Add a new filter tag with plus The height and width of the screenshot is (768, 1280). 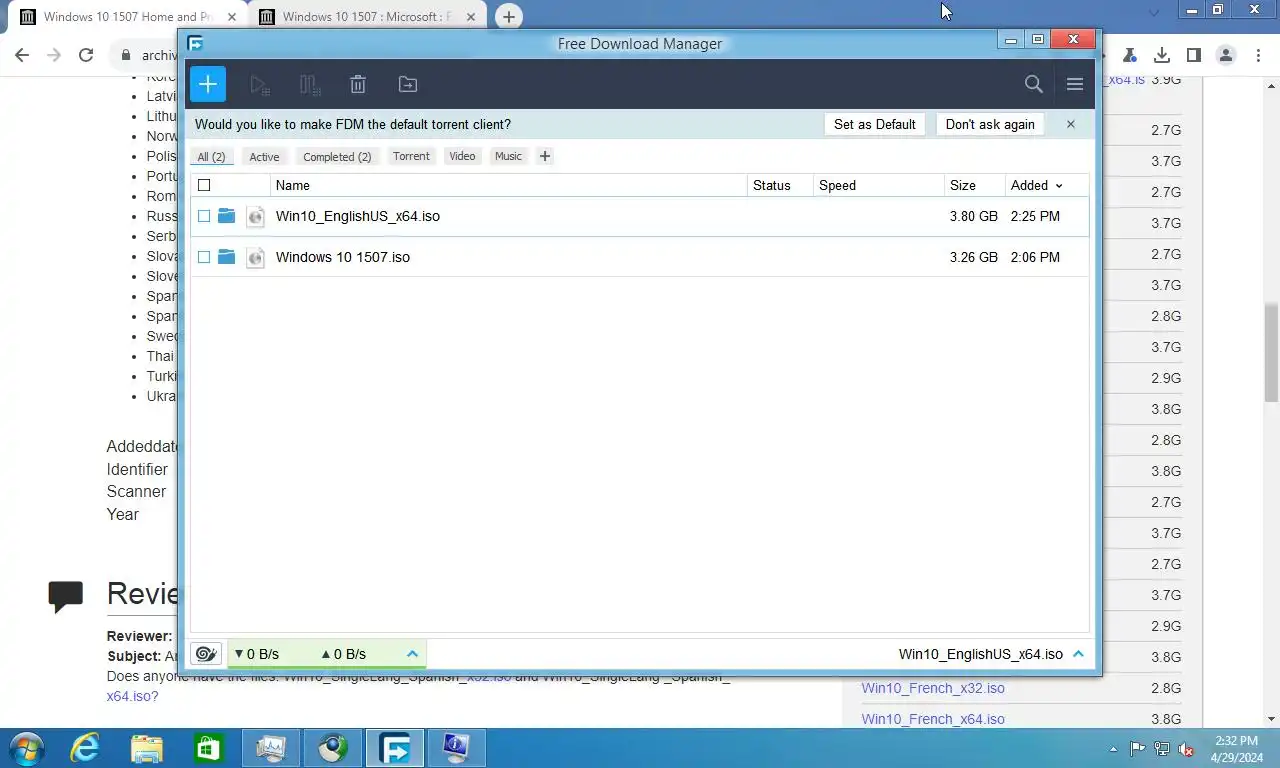545,156
